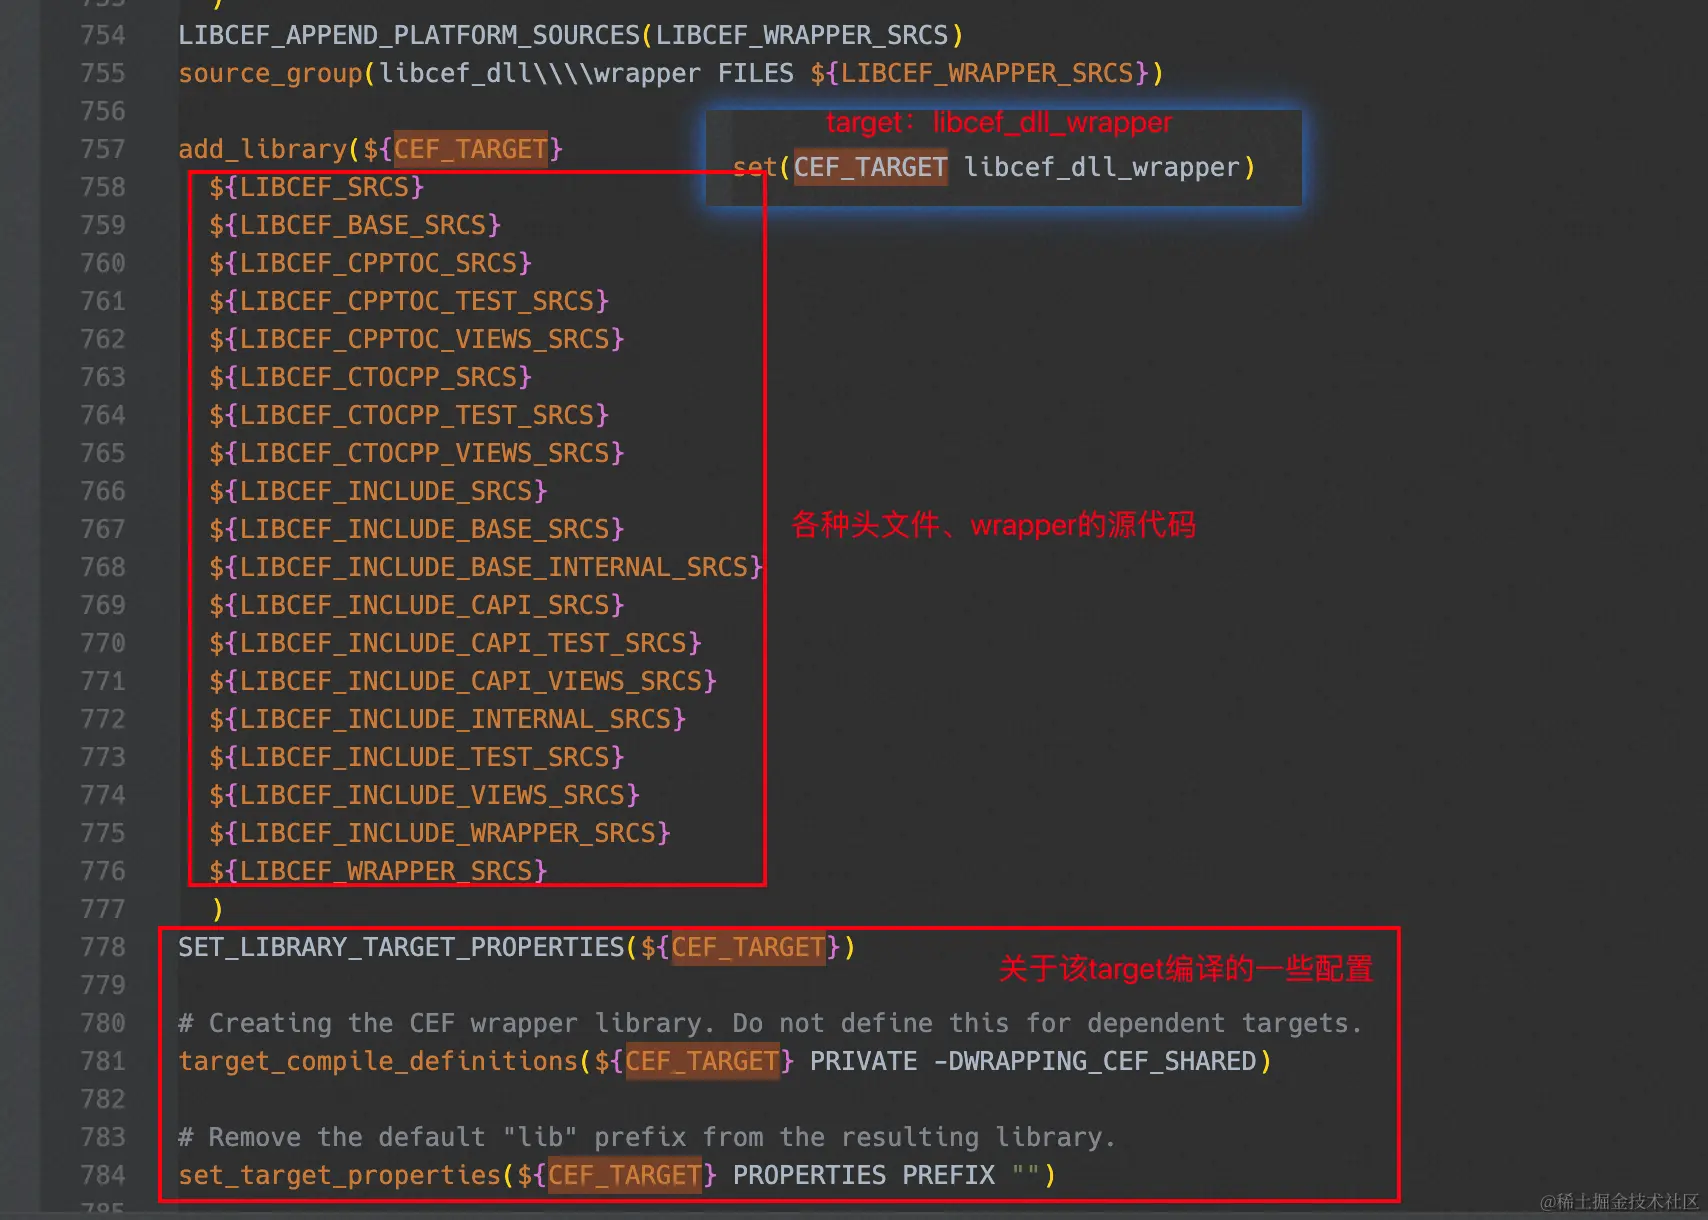Click ${LIBCEF_CPPTOC_SRCS} entry
The image size is (1708, 1220).
371,263
